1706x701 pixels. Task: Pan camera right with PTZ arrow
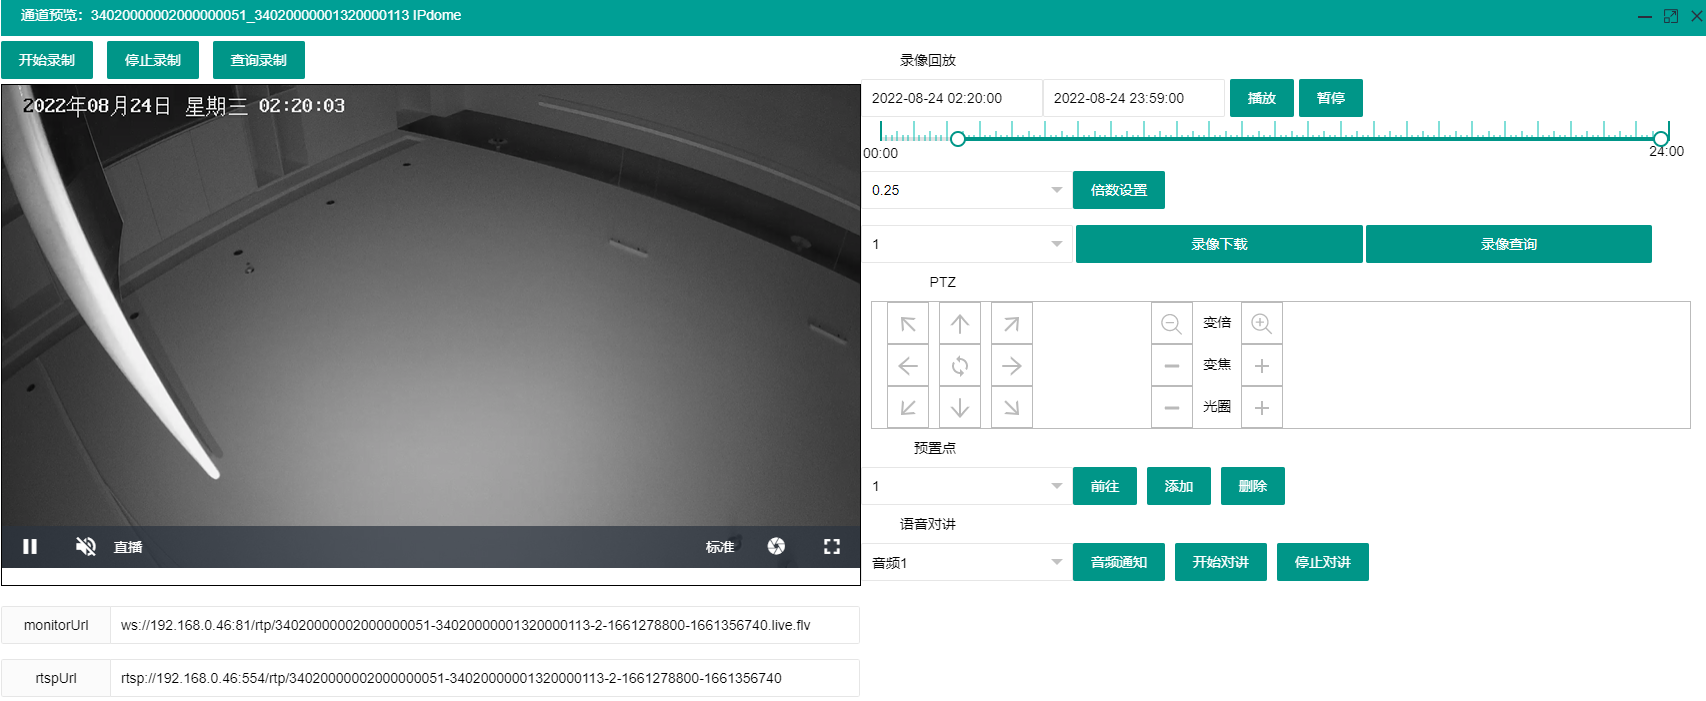[x=1012, y=366]
